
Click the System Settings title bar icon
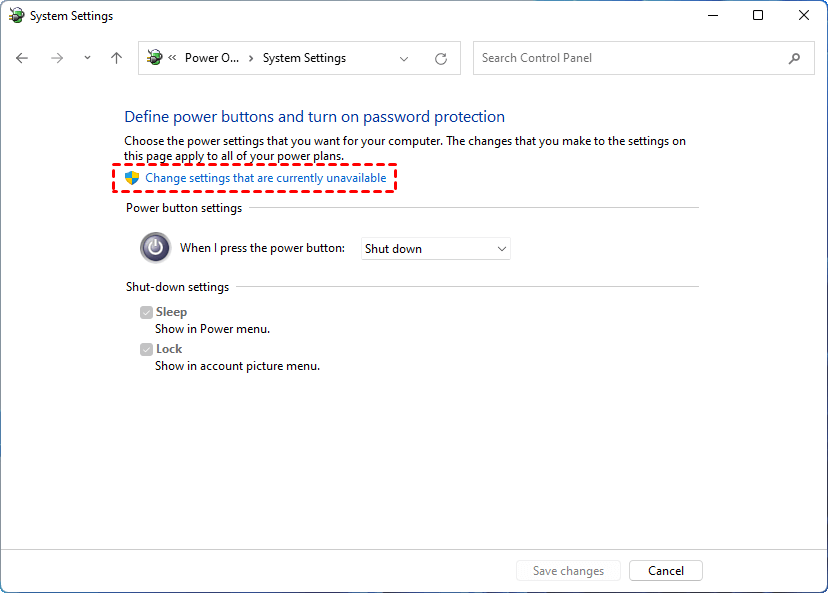pos(16,16)
